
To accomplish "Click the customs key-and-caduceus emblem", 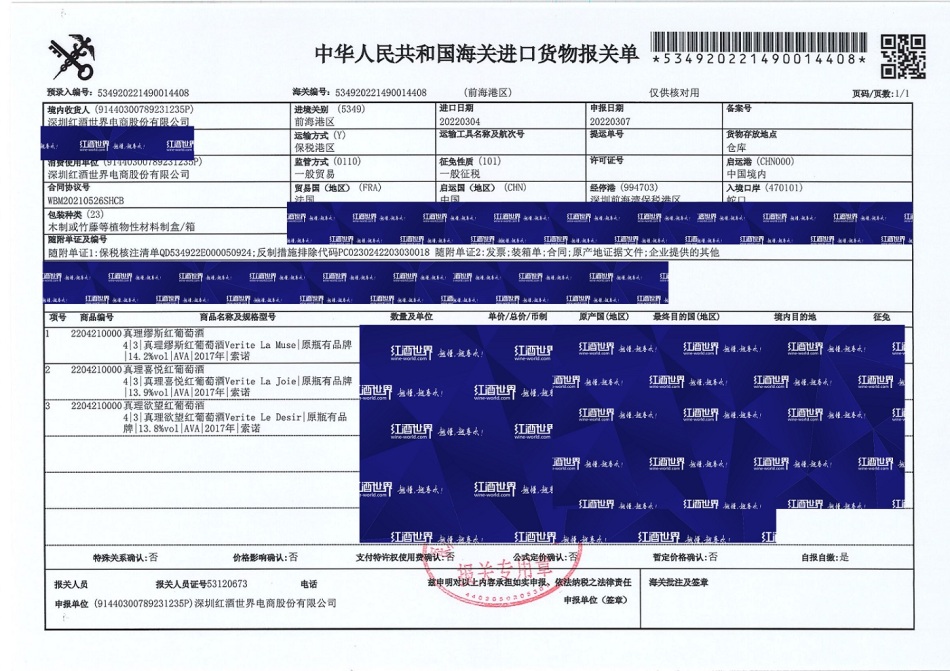I will [73, 58].
